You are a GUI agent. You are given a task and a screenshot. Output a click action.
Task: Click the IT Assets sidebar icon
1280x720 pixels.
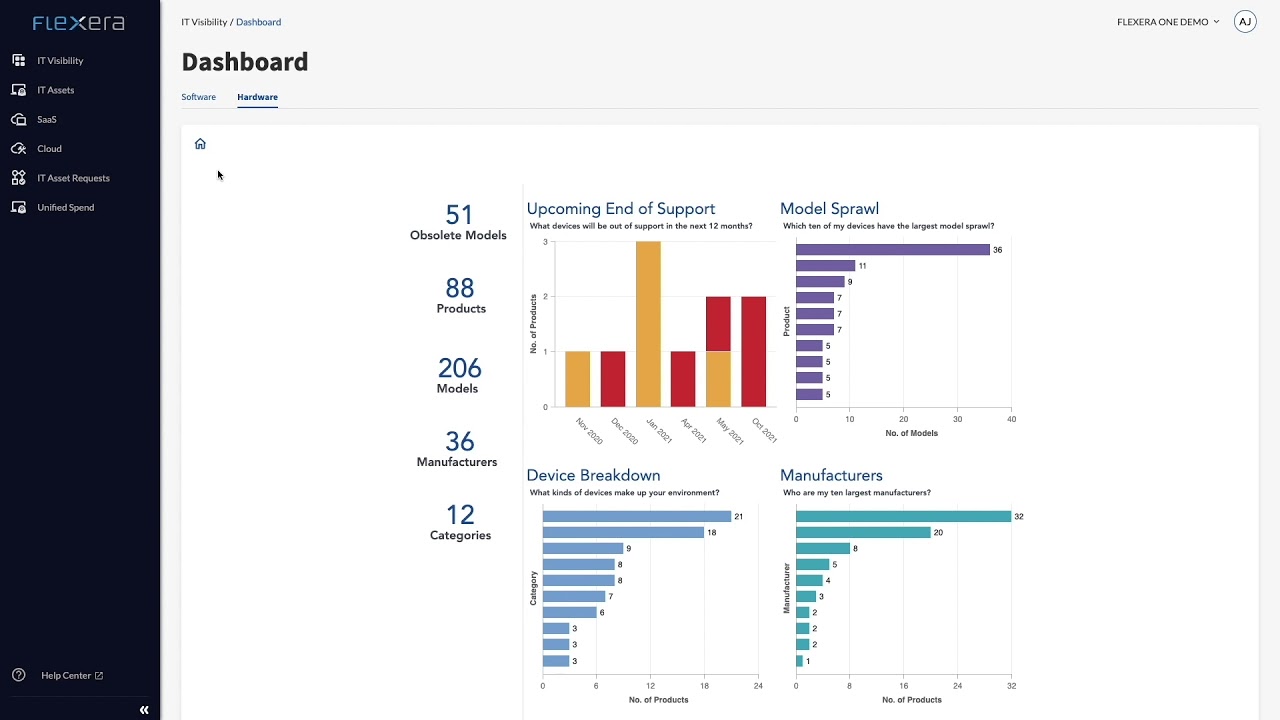[x=18, y=90]
